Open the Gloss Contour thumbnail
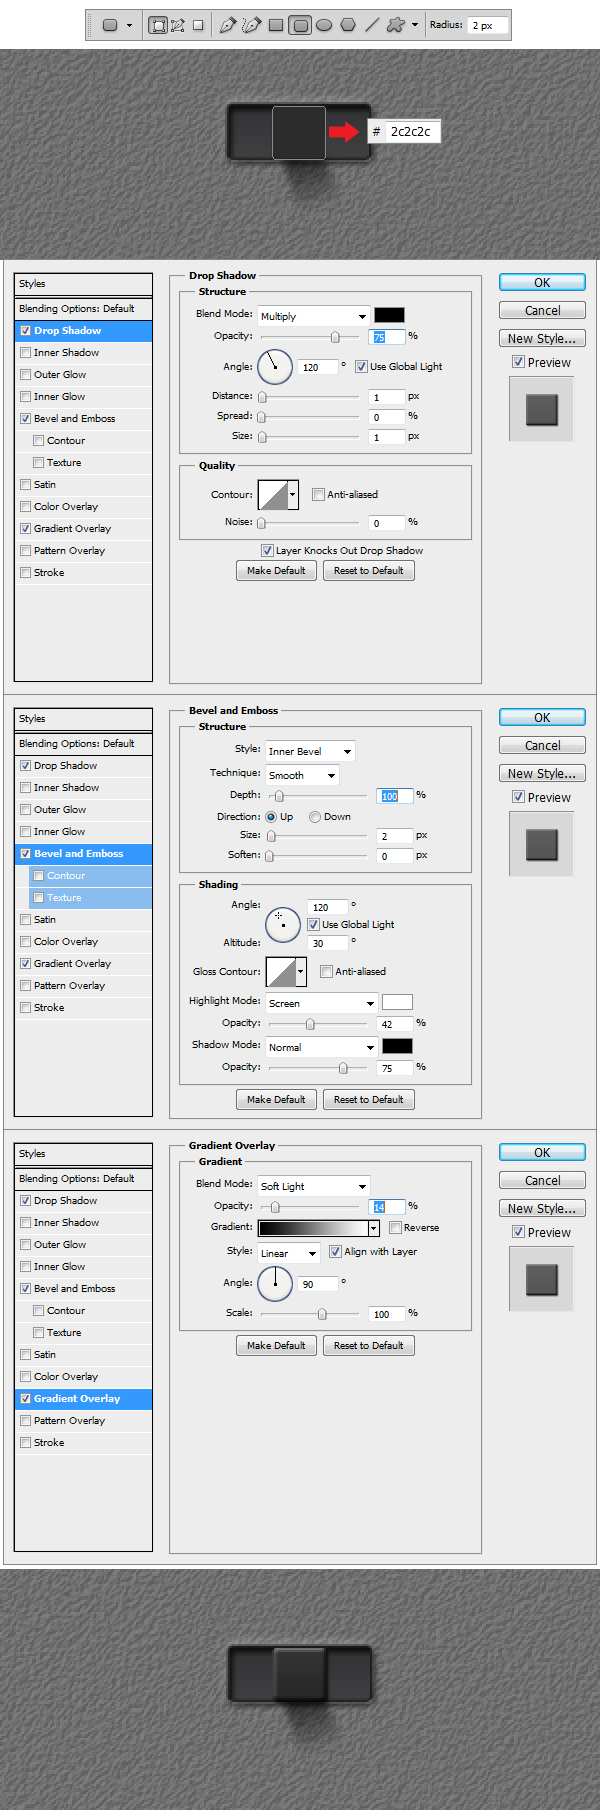Viewport: 600px width, 1818px height. pyautogui.click(x=281, y=971)
